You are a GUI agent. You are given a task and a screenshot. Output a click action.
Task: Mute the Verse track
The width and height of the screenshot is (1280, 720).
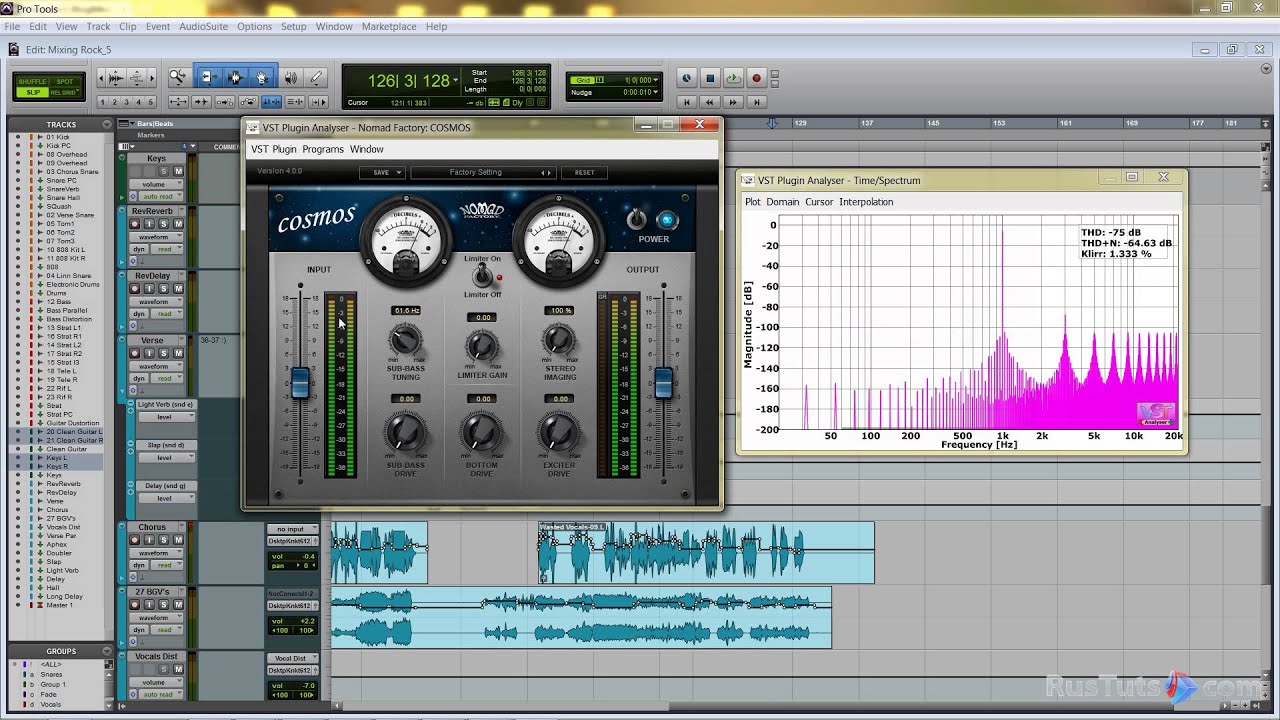178,353
